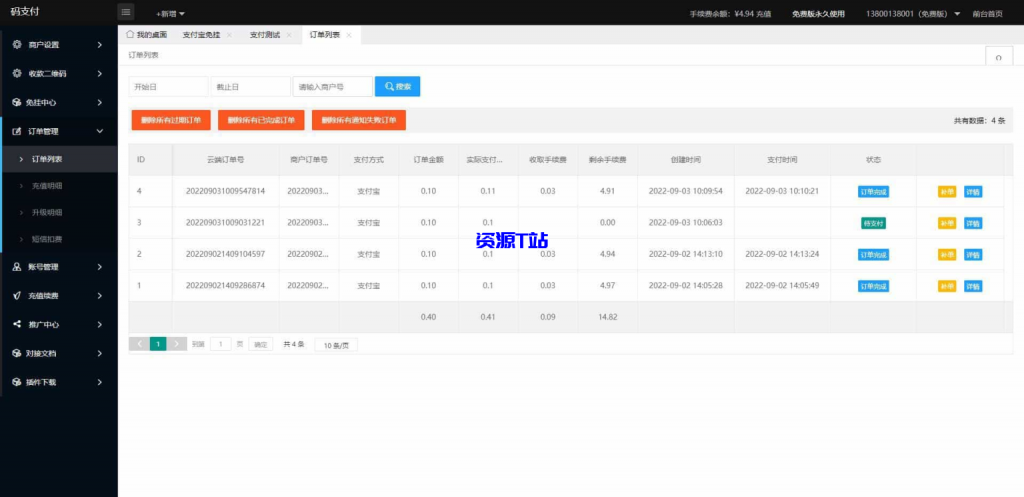Click 详情 button for order ID 4

click(973, 192)
